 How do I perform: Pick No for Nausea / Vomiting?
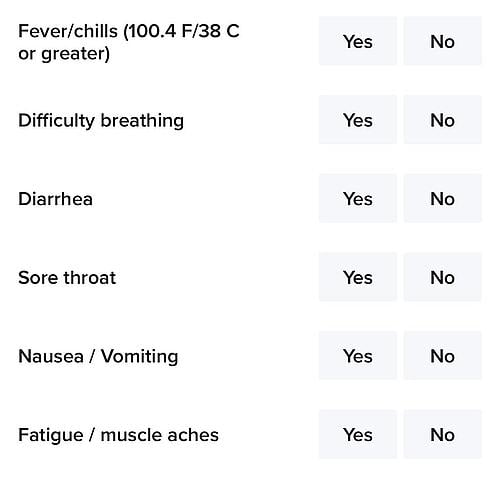[443, 356]
